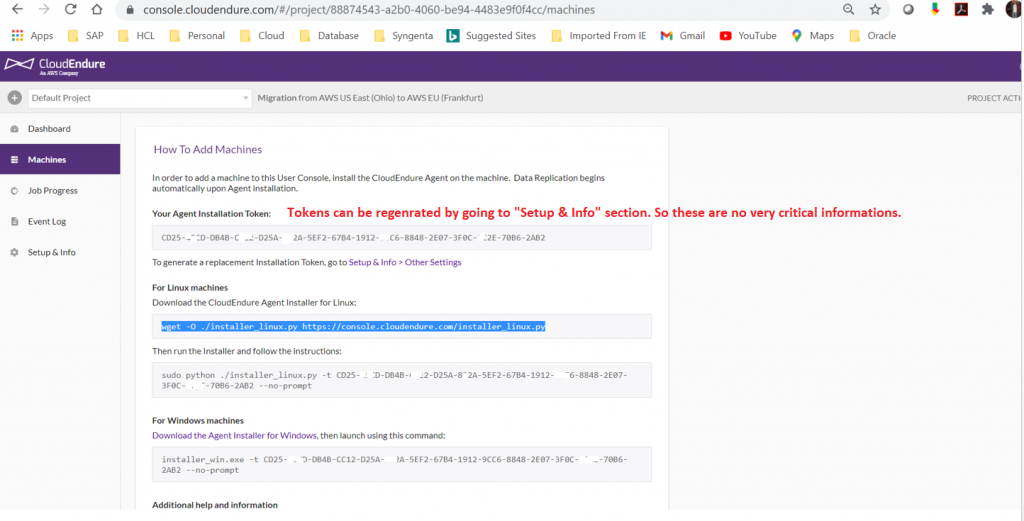Screen dimensions: 1024x521
Task: Go back with browser back arrow
Action: [x=18, y=10]
